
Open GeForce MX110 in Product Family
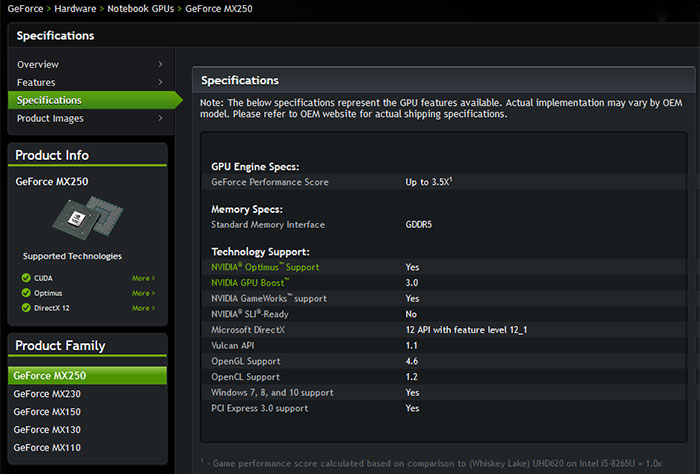(x=47, y=447)
